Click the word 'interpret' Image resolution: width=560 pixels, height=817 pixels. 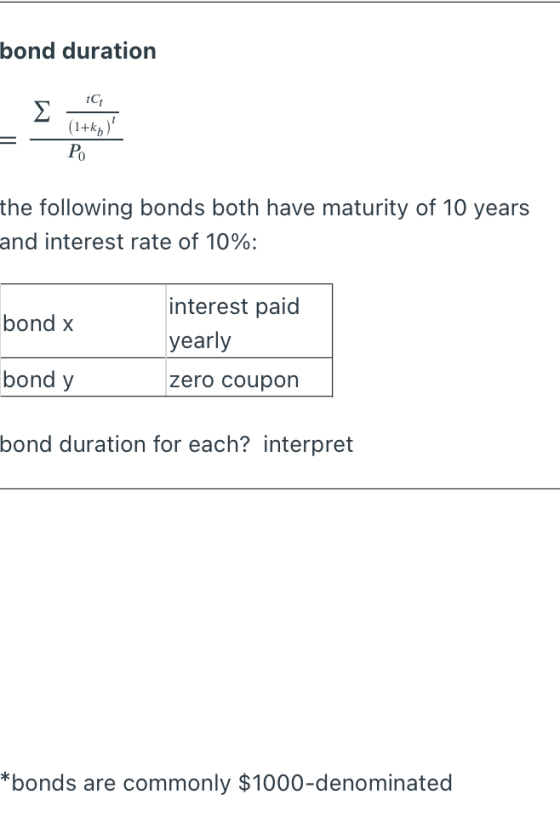pos(308,445)
